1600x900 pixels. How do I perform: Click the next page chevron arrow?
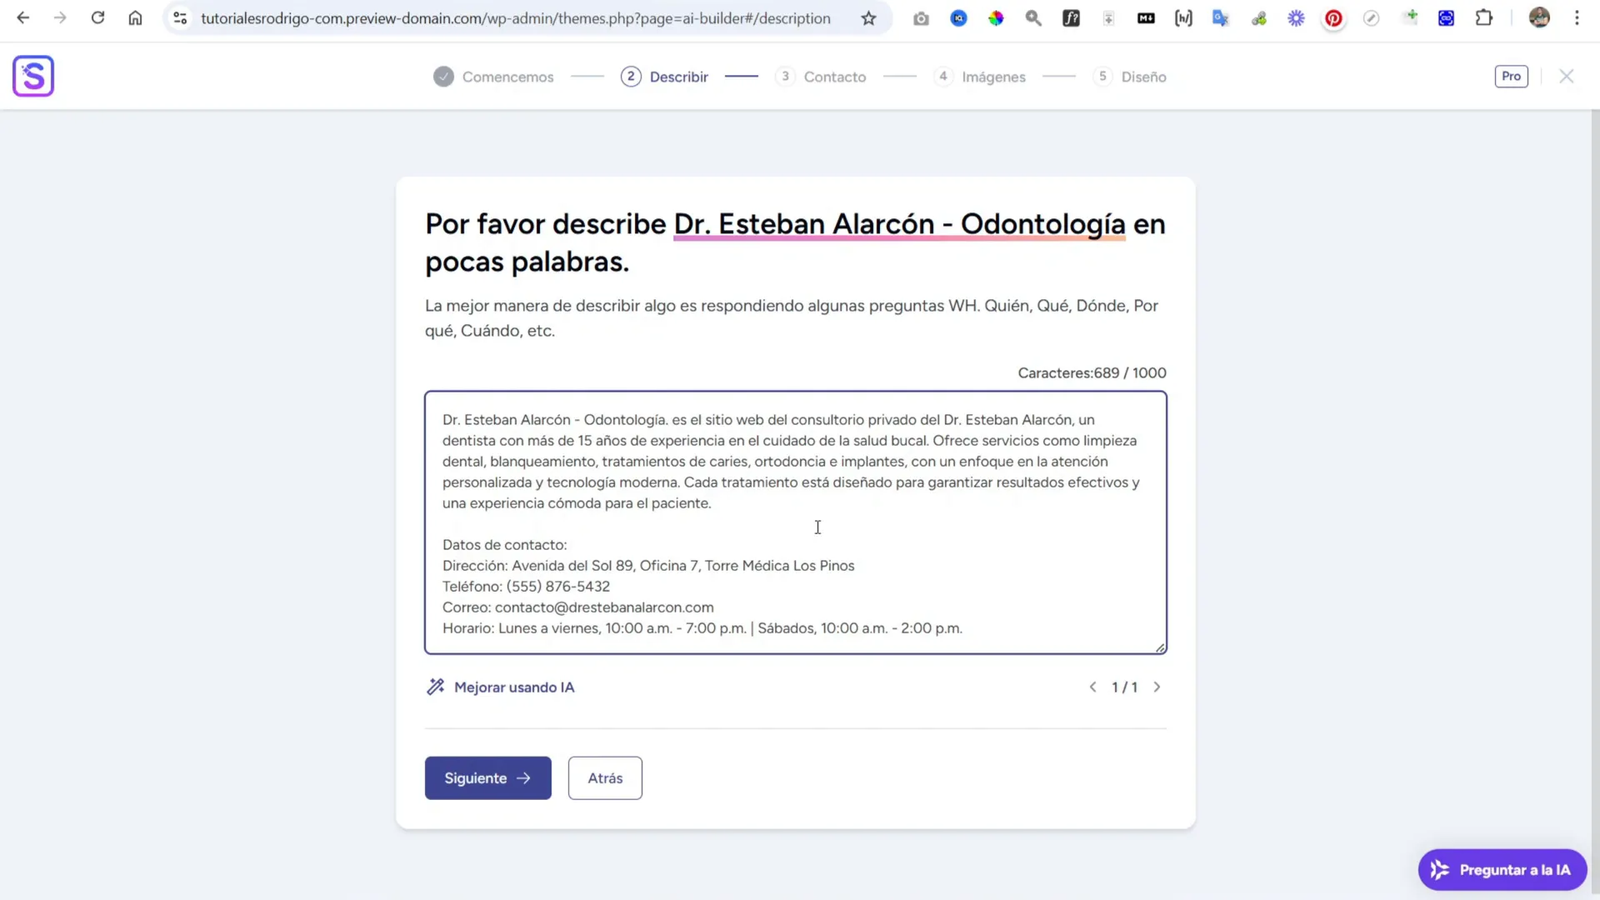pos(1157,687)
